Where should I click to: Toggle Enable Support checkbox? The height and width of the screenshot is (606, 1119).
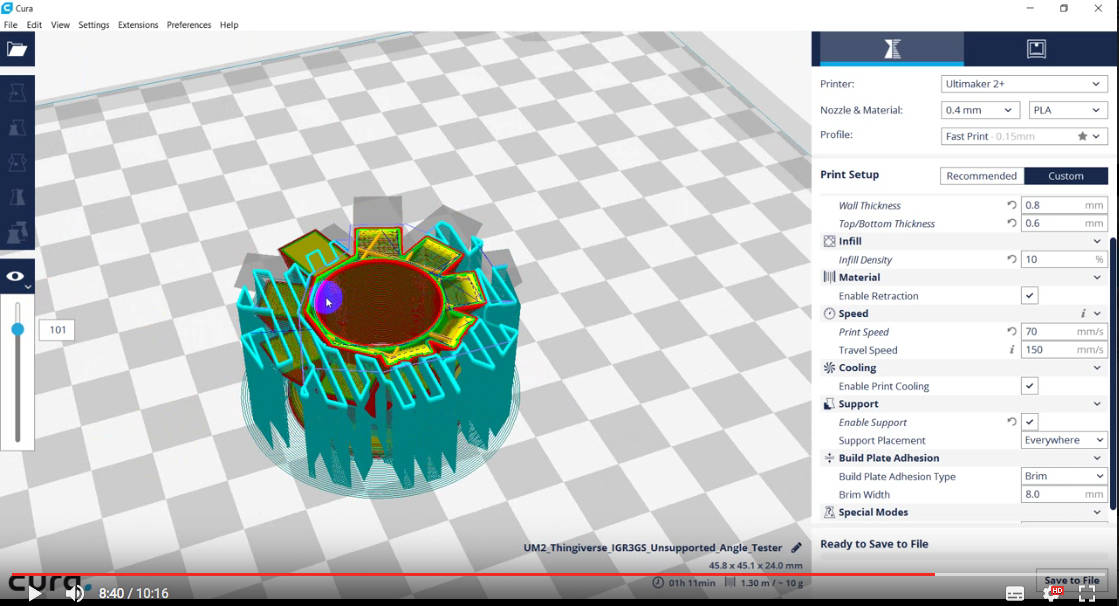coord(1029,422)
